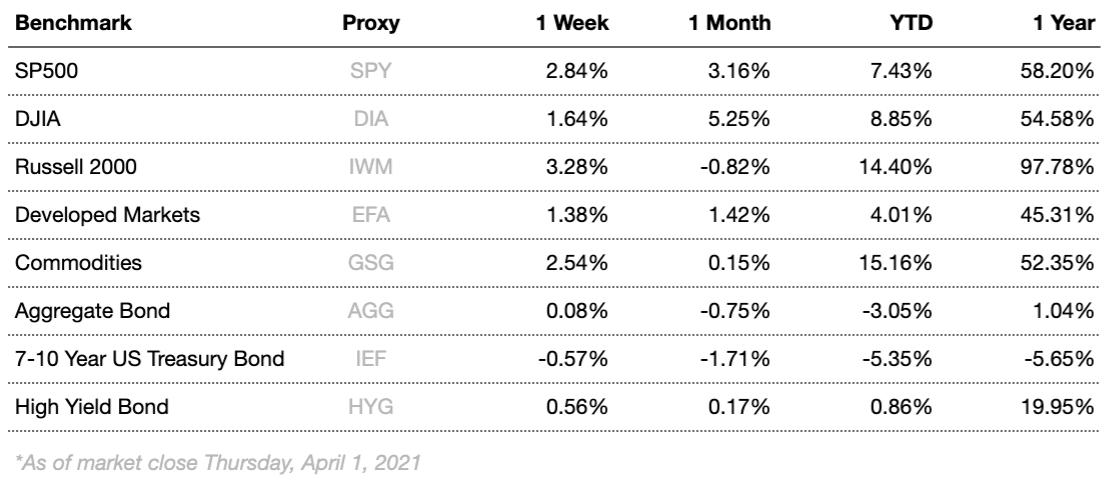
Task: Click the IWM ticker symbol
Action: pyautogui.click(x=370, y=168)
